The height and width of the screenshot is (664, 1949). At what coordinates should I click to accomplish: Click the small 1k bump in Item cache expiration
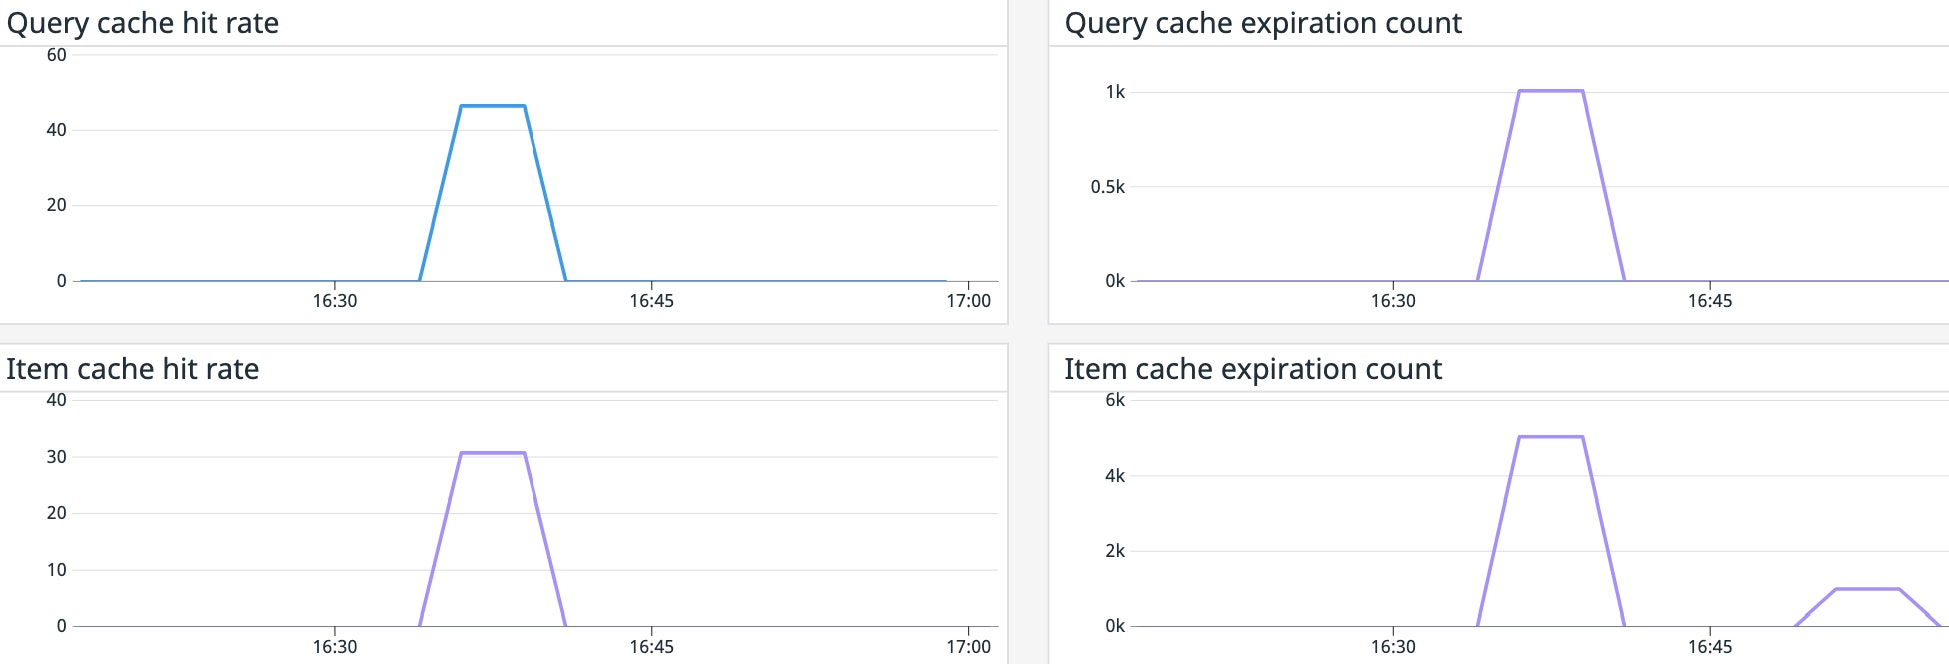point(1867,589)
